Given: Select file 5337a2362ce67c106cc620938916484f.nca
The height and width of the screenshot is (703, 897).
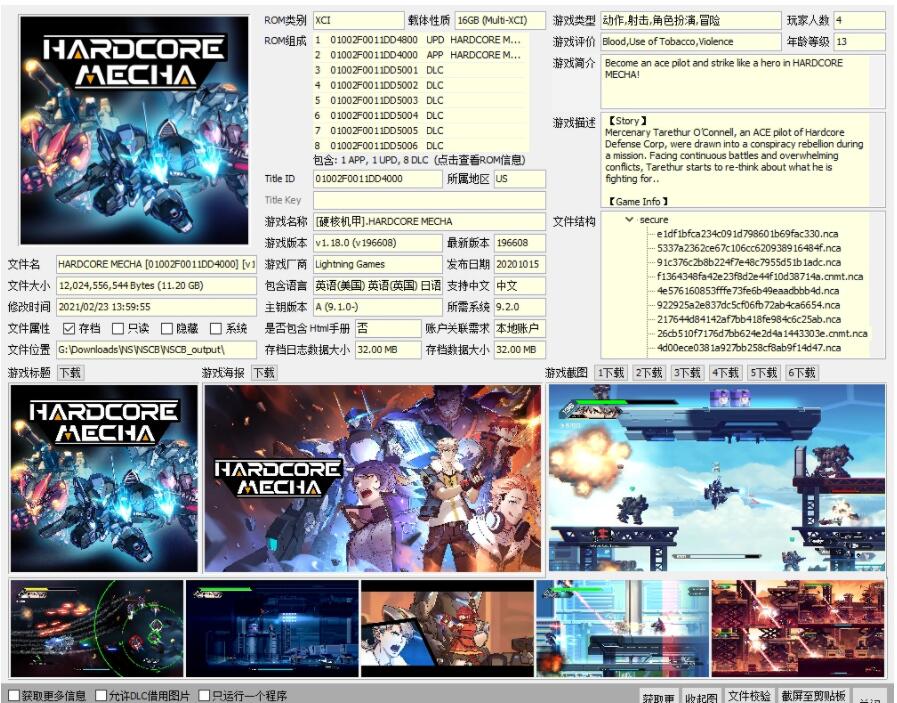Looking at the screenshot, I should [747, 248].
